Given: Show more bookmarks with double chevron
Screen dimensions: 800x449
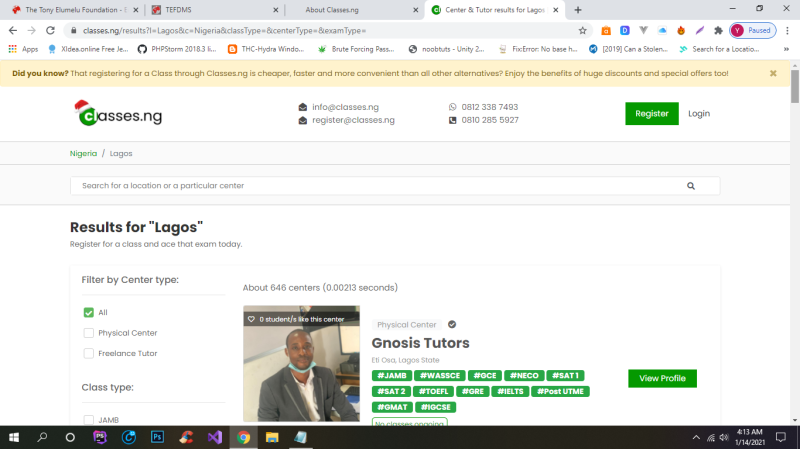Looking at the screenshot, I should coord(786,49).
